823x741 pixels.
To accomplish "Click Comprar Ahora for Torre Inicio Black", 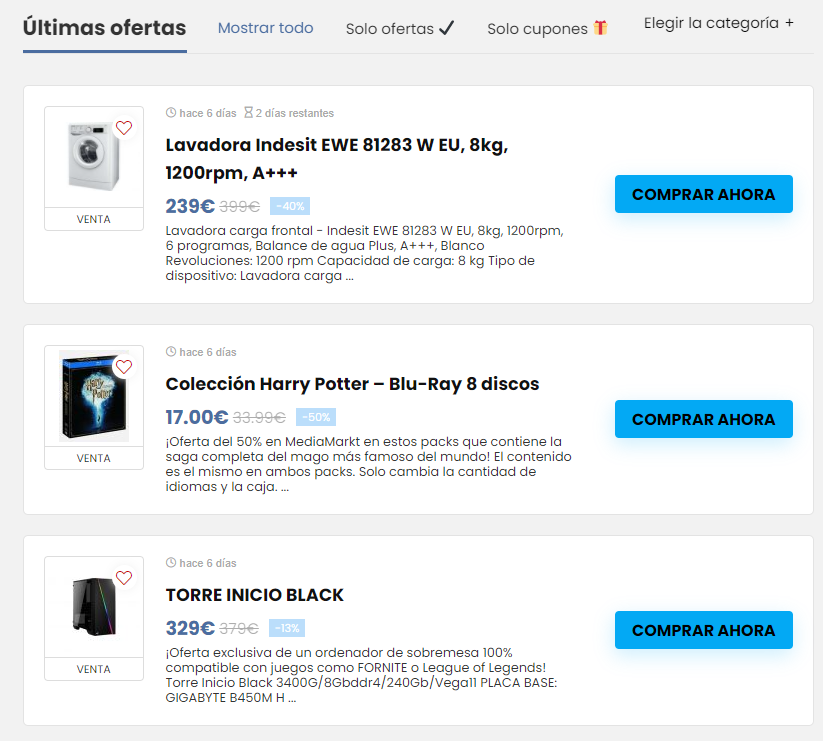I will click(x=703, y=630).
